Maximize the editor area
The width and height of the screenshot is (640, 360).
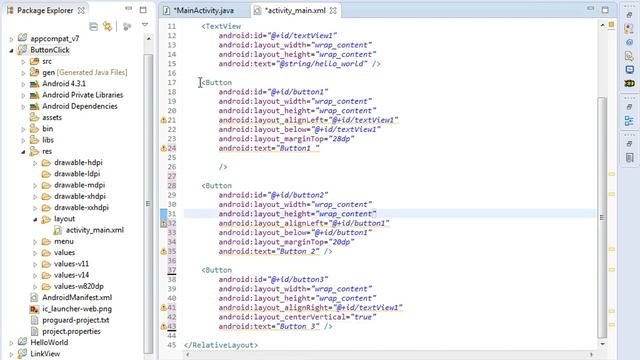tap(605, 9)
